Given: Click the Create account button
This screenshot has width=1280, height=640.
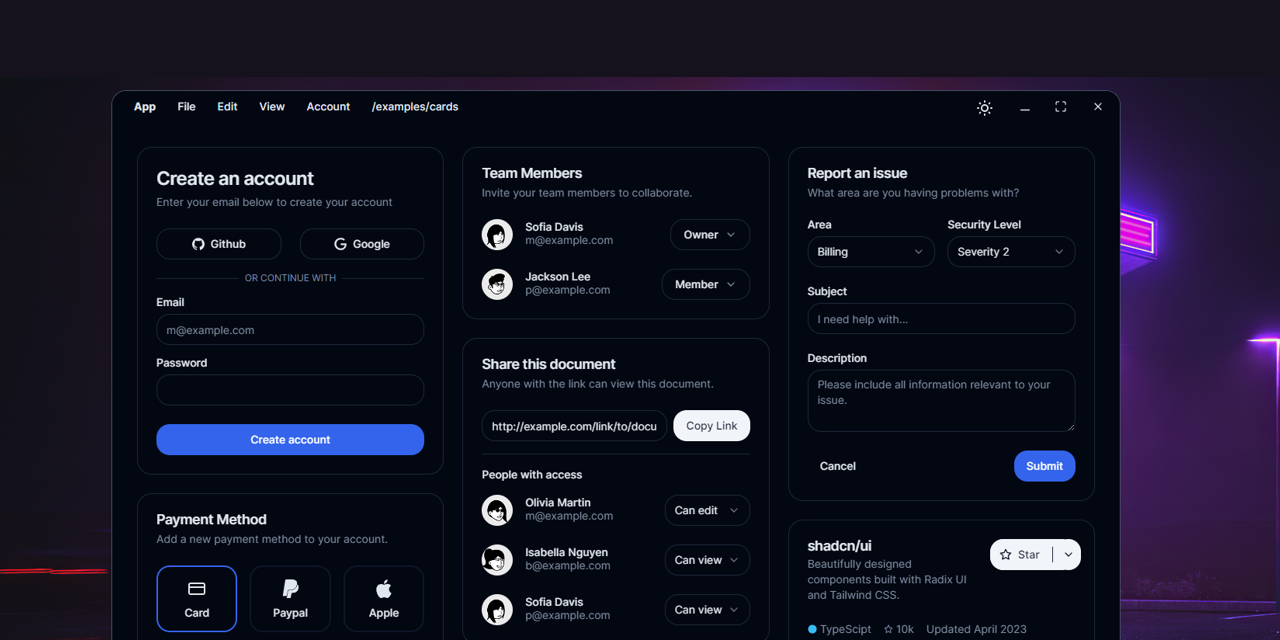Looking at the screenshot, I should pyautogui.click(x=290, y=439).
